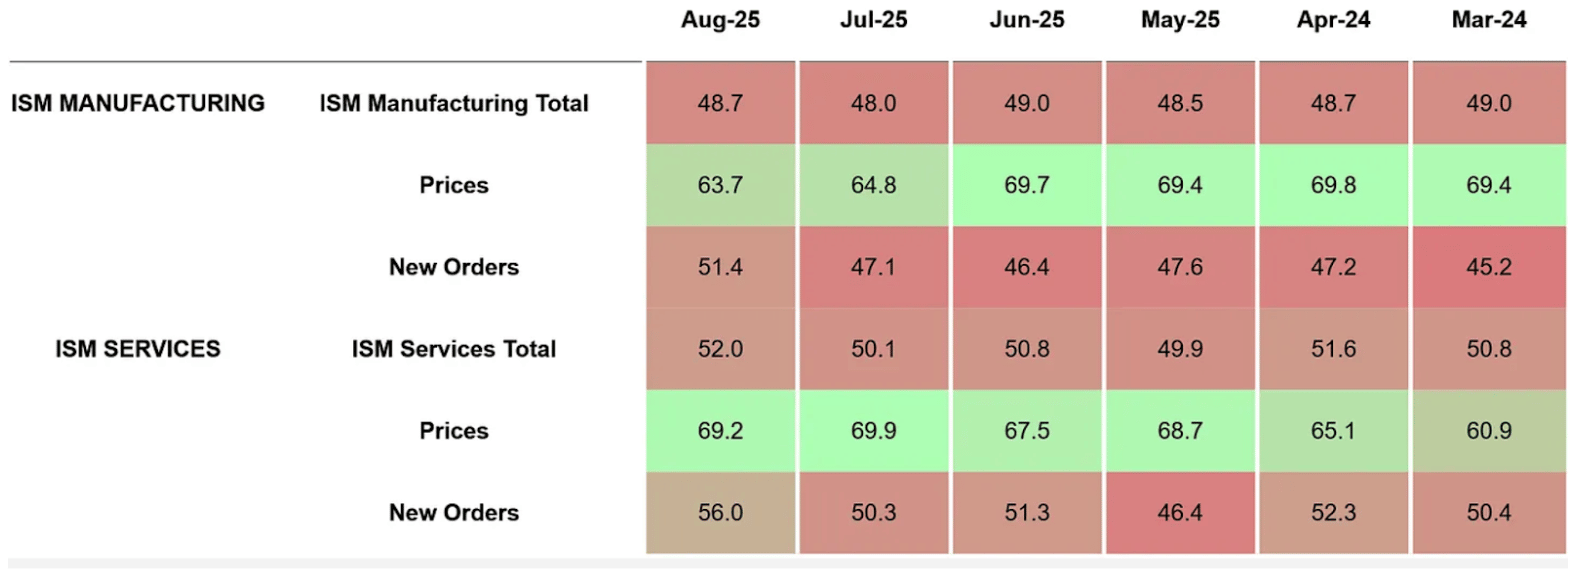Click the 69.9 services Prices cell
The width and height of the screenshot is (1574, 582).
pos(873,431)
